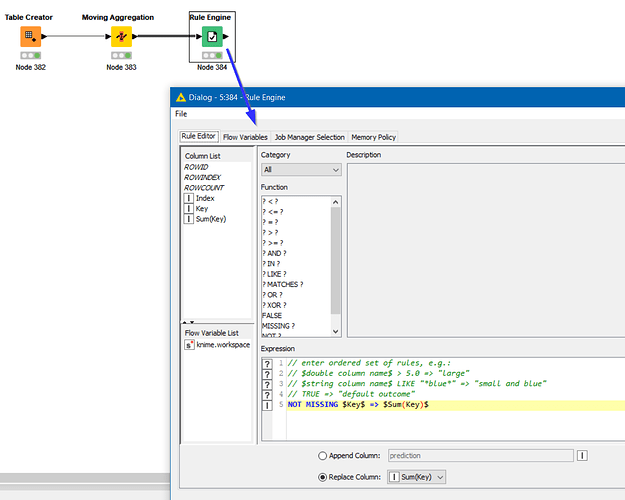Select the Table Creator node icon
The image size is (625, 500).
click(31, 37)
